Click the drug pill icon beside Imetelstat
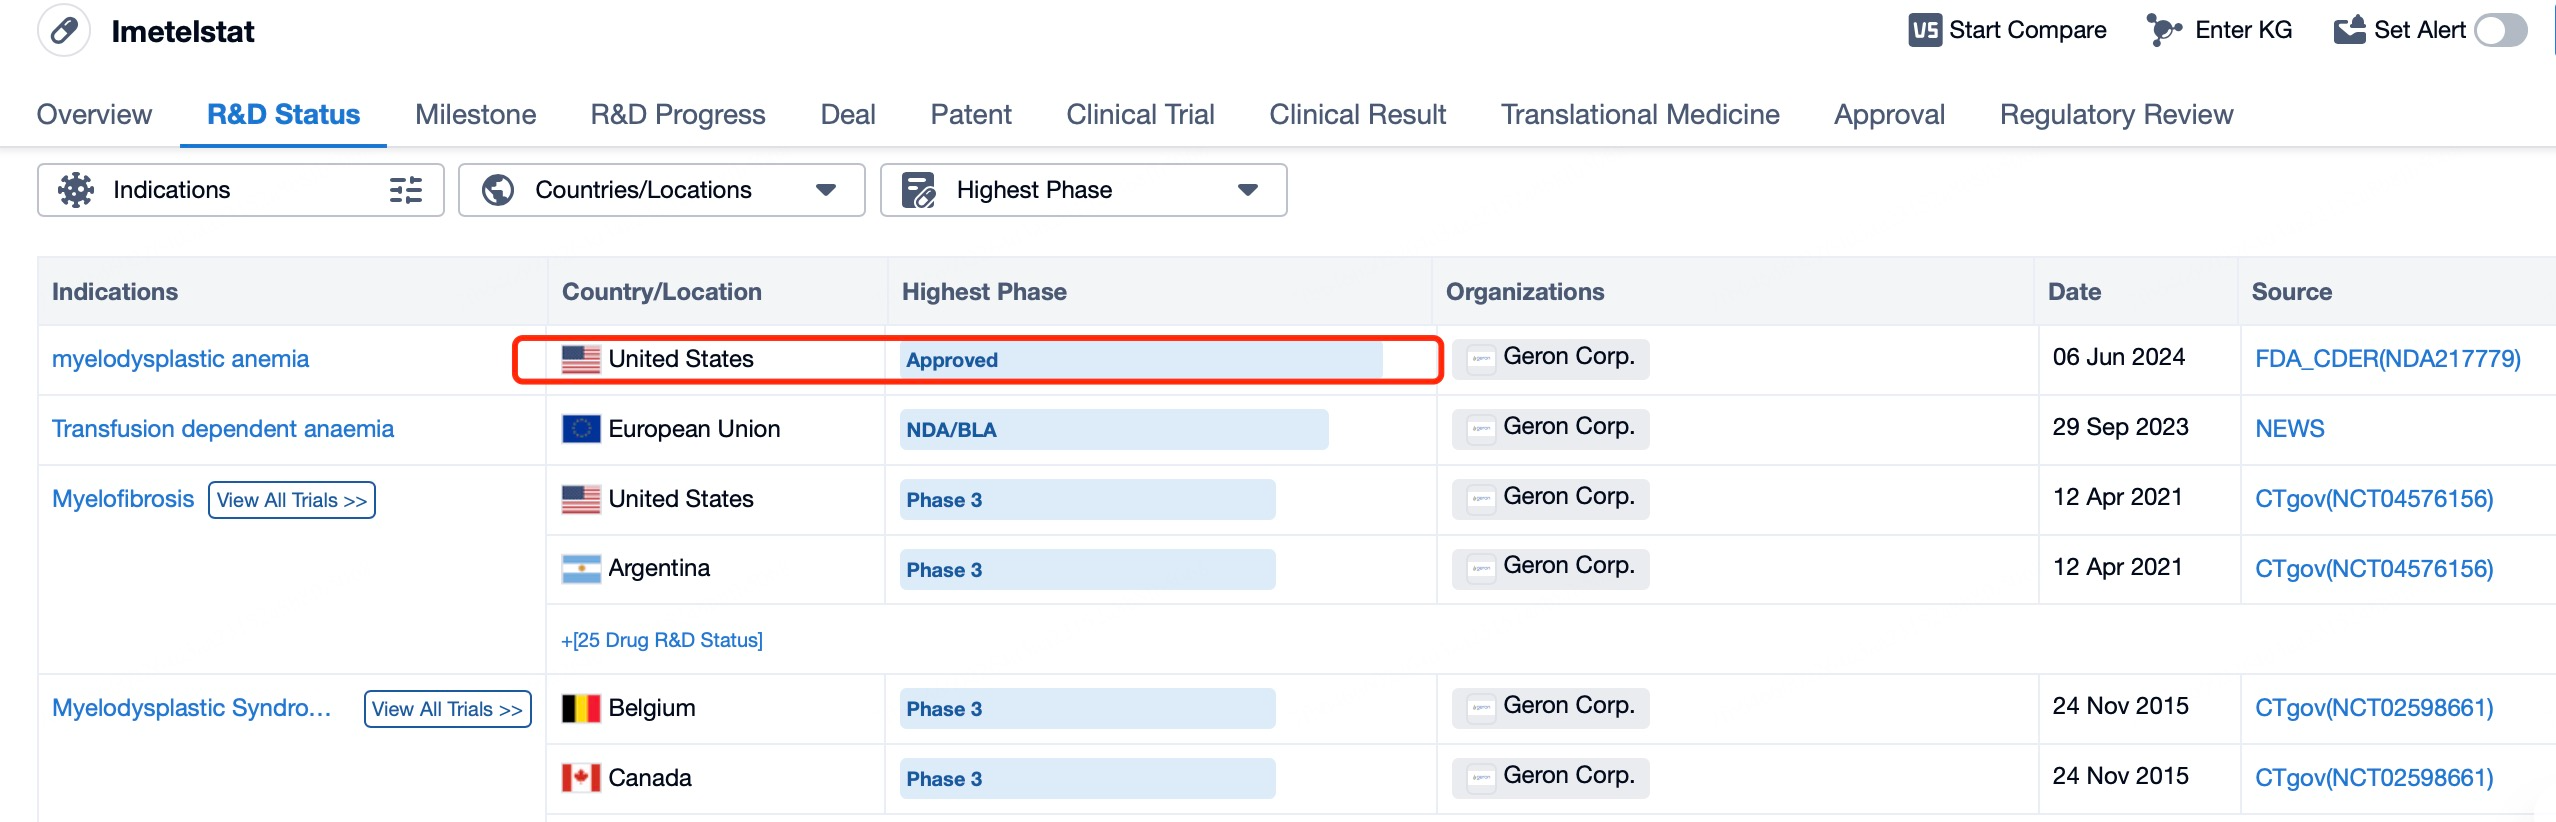The height and width of the screenshot is (822, 2556). click(x=64, y=31)
